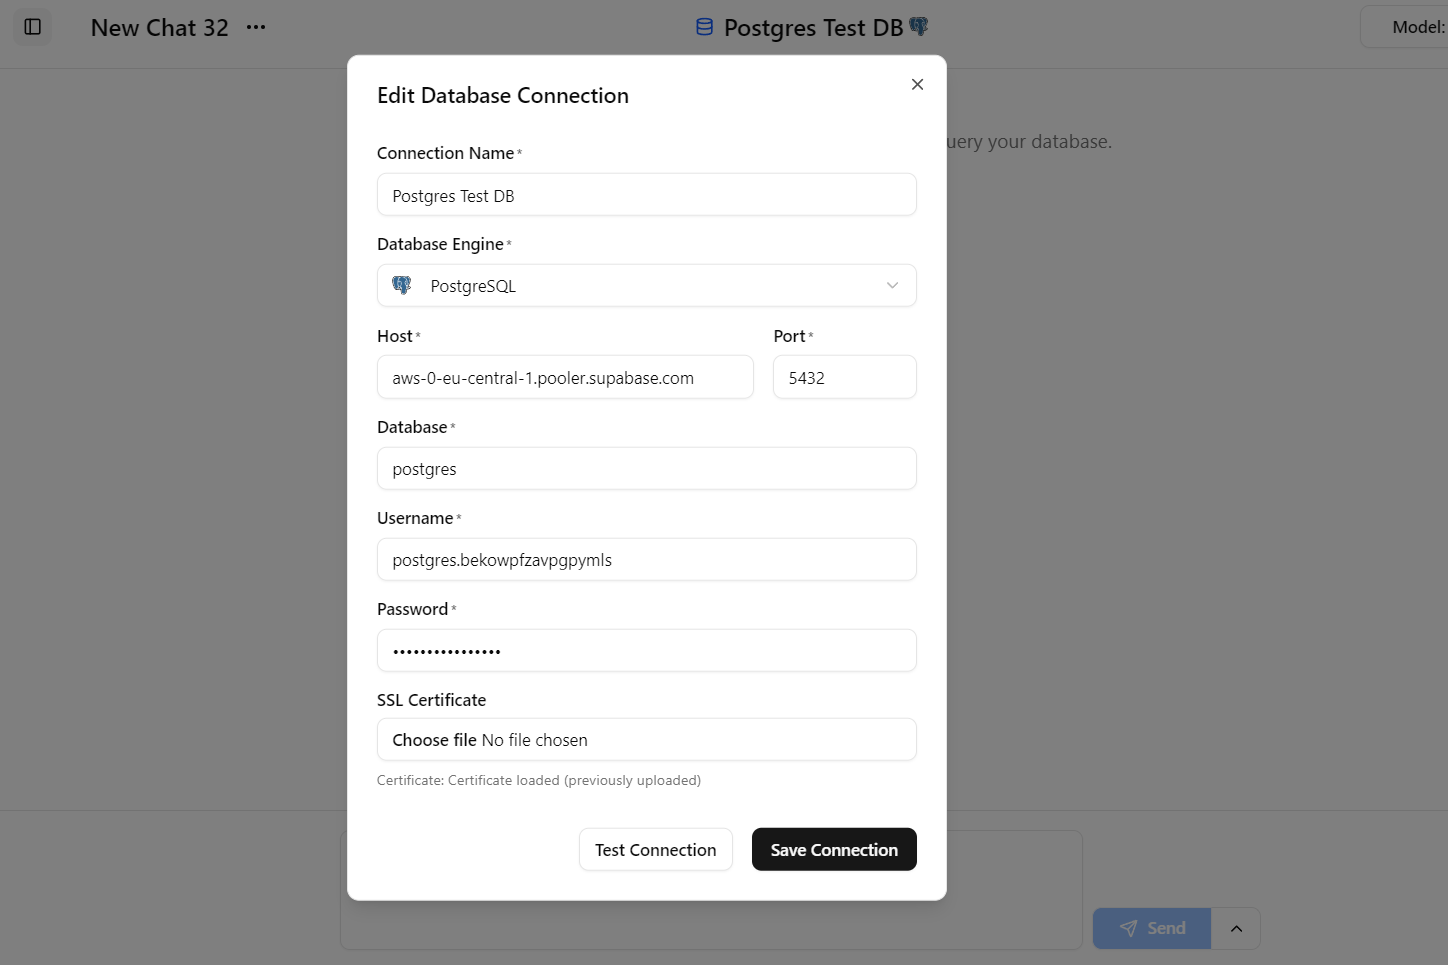Click Choose file under SSL Certificate
This screenshot has height=965, width=1448.
[434, 739]
